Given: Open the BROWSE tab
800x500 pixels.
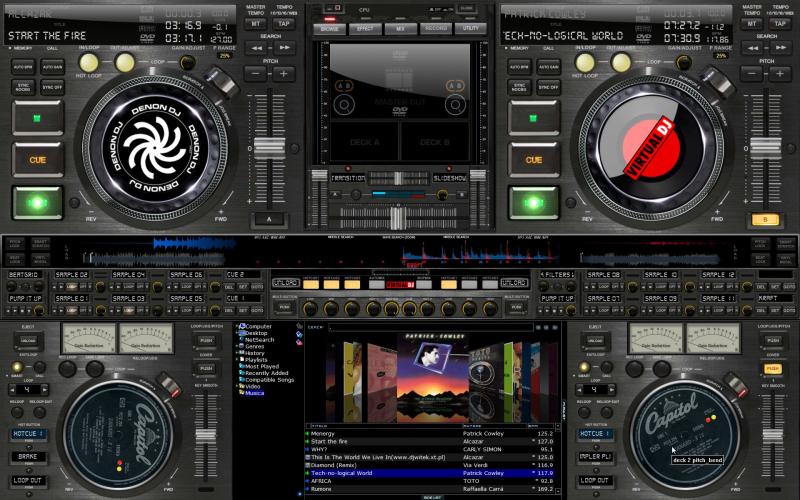Looking at the screenshot, I should [330, 29].
